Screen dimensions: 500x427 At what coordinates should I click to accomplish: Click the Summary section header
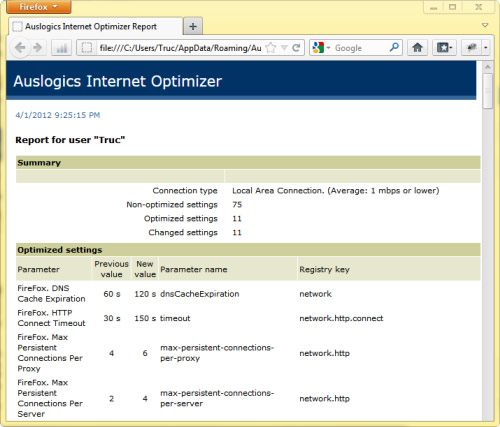(x=248, y=163)
